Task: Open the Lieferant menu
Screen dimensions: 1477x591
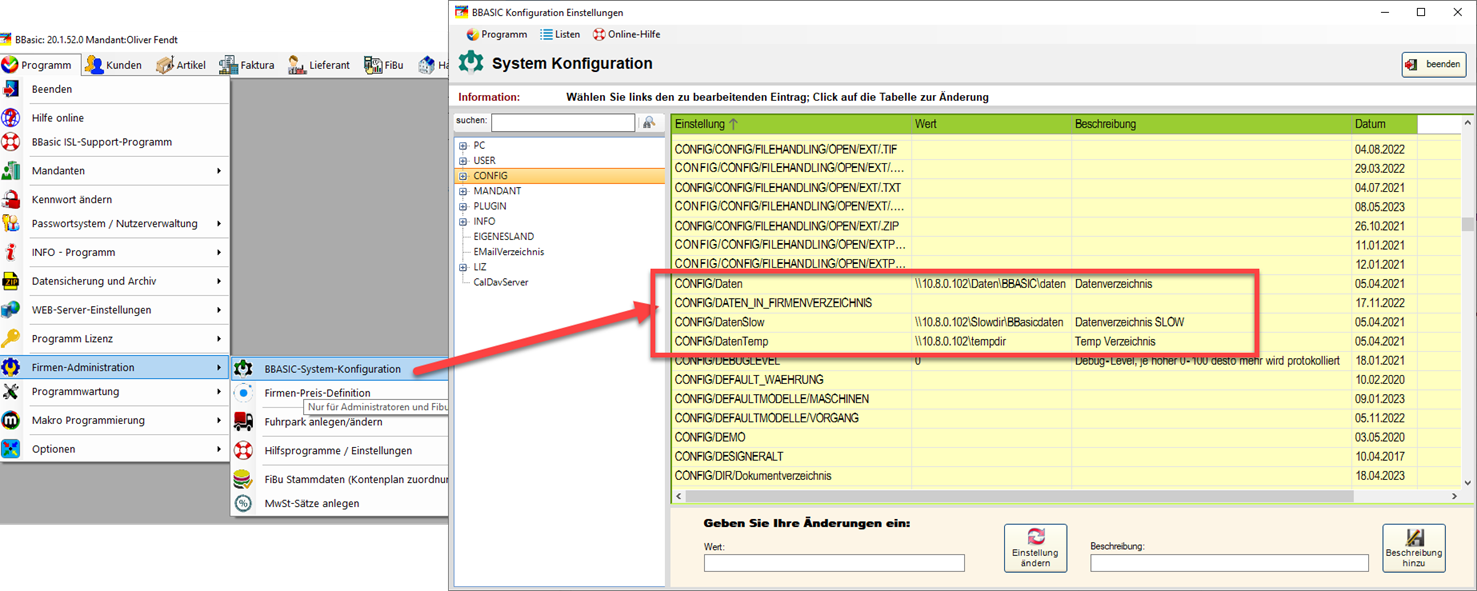Action: click(319, 65)
